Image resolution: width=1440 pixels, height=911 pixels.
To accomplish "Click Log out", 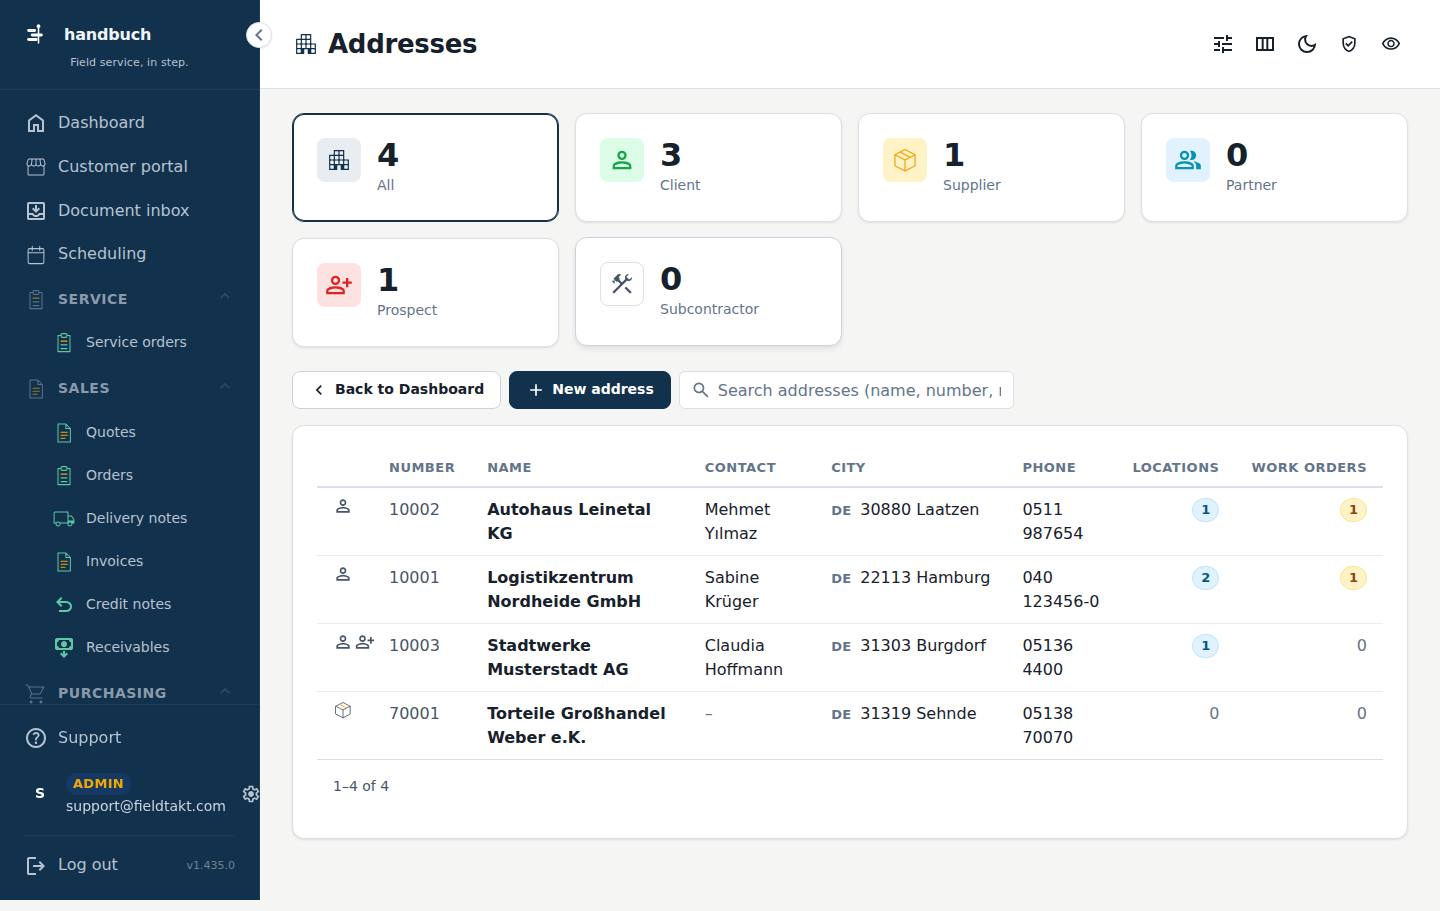I will [x=88, y=864].
